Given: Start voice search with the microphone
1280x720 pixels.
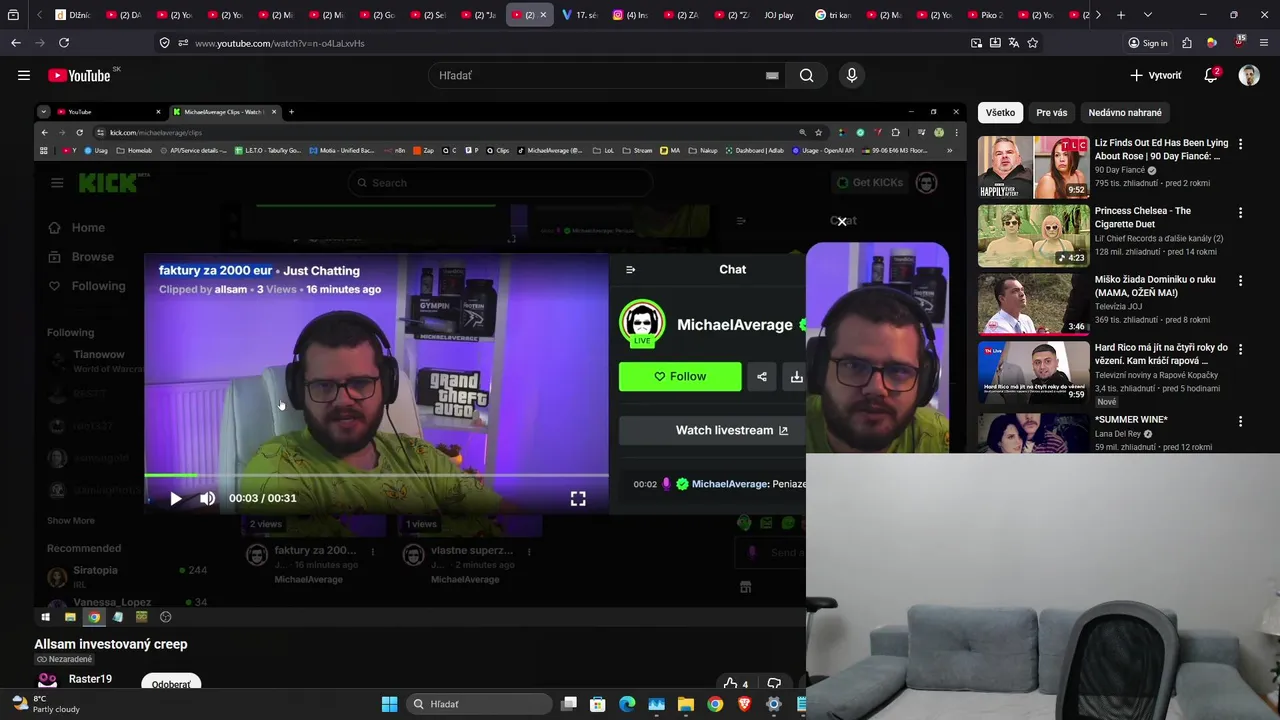Looking at the screenshot, I should (852, 75).
